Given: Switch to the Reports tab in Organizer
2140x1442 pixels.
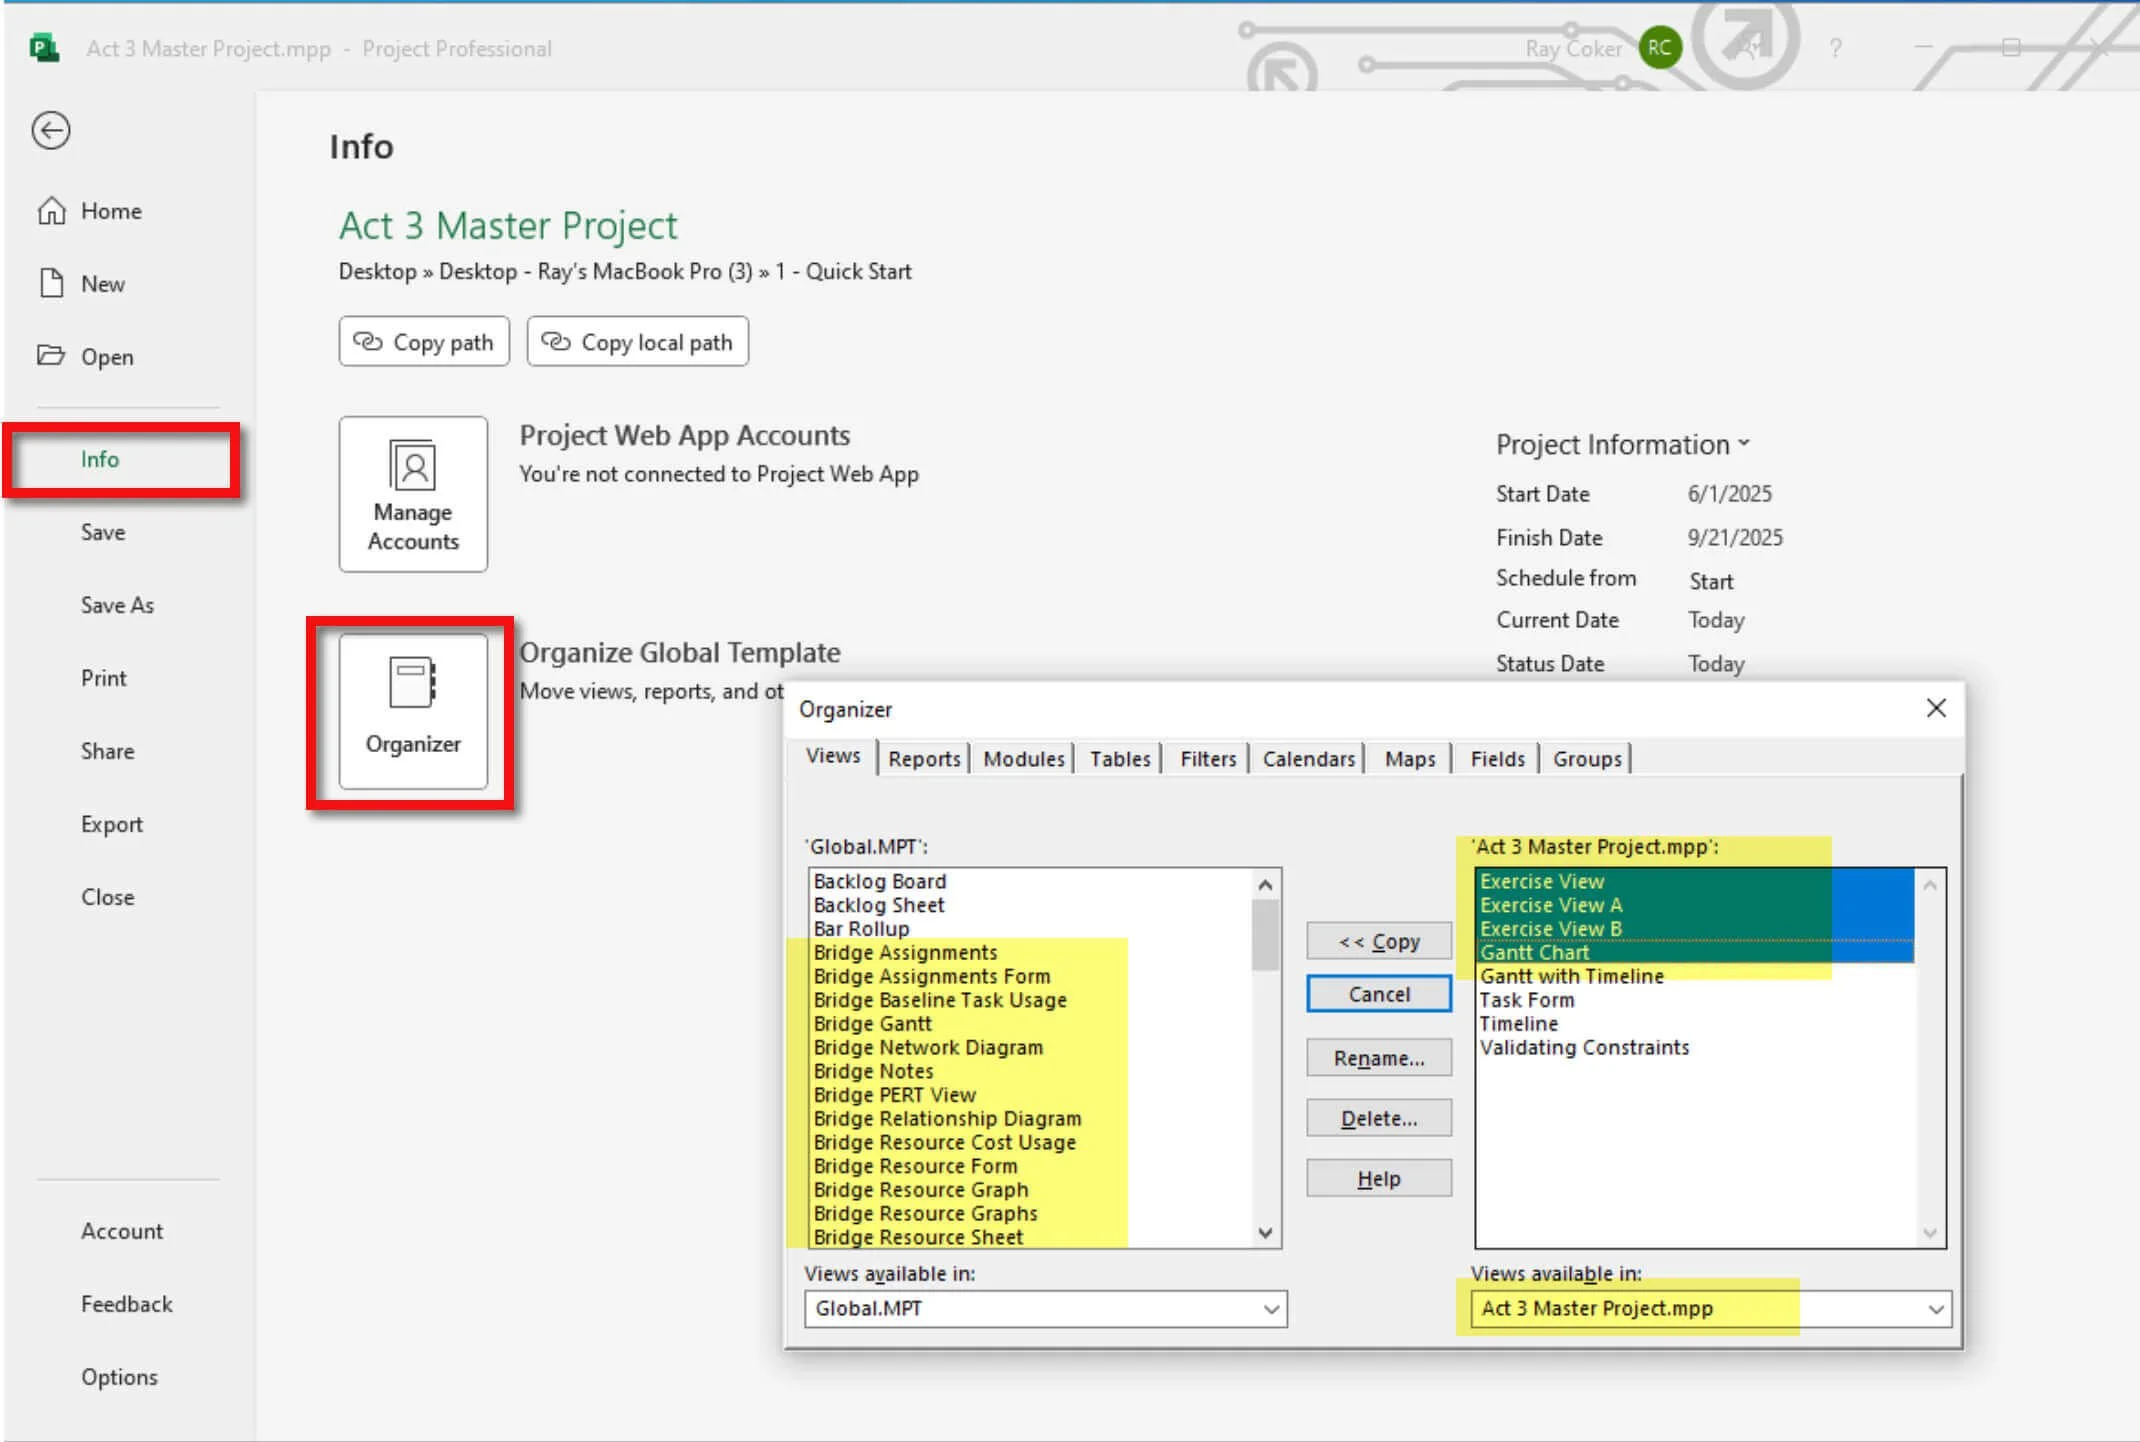Looking at the screenshot, I should (x=924, y=759).
